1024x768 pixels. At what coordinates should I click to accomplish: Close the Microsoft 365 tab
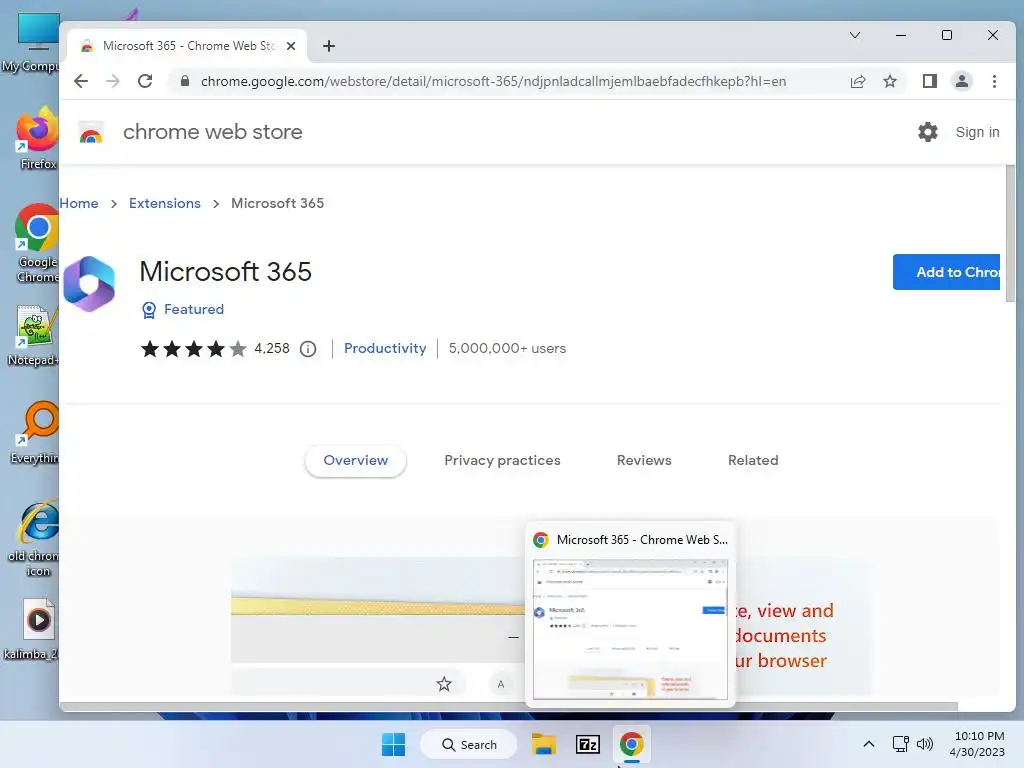pos(291,46)
